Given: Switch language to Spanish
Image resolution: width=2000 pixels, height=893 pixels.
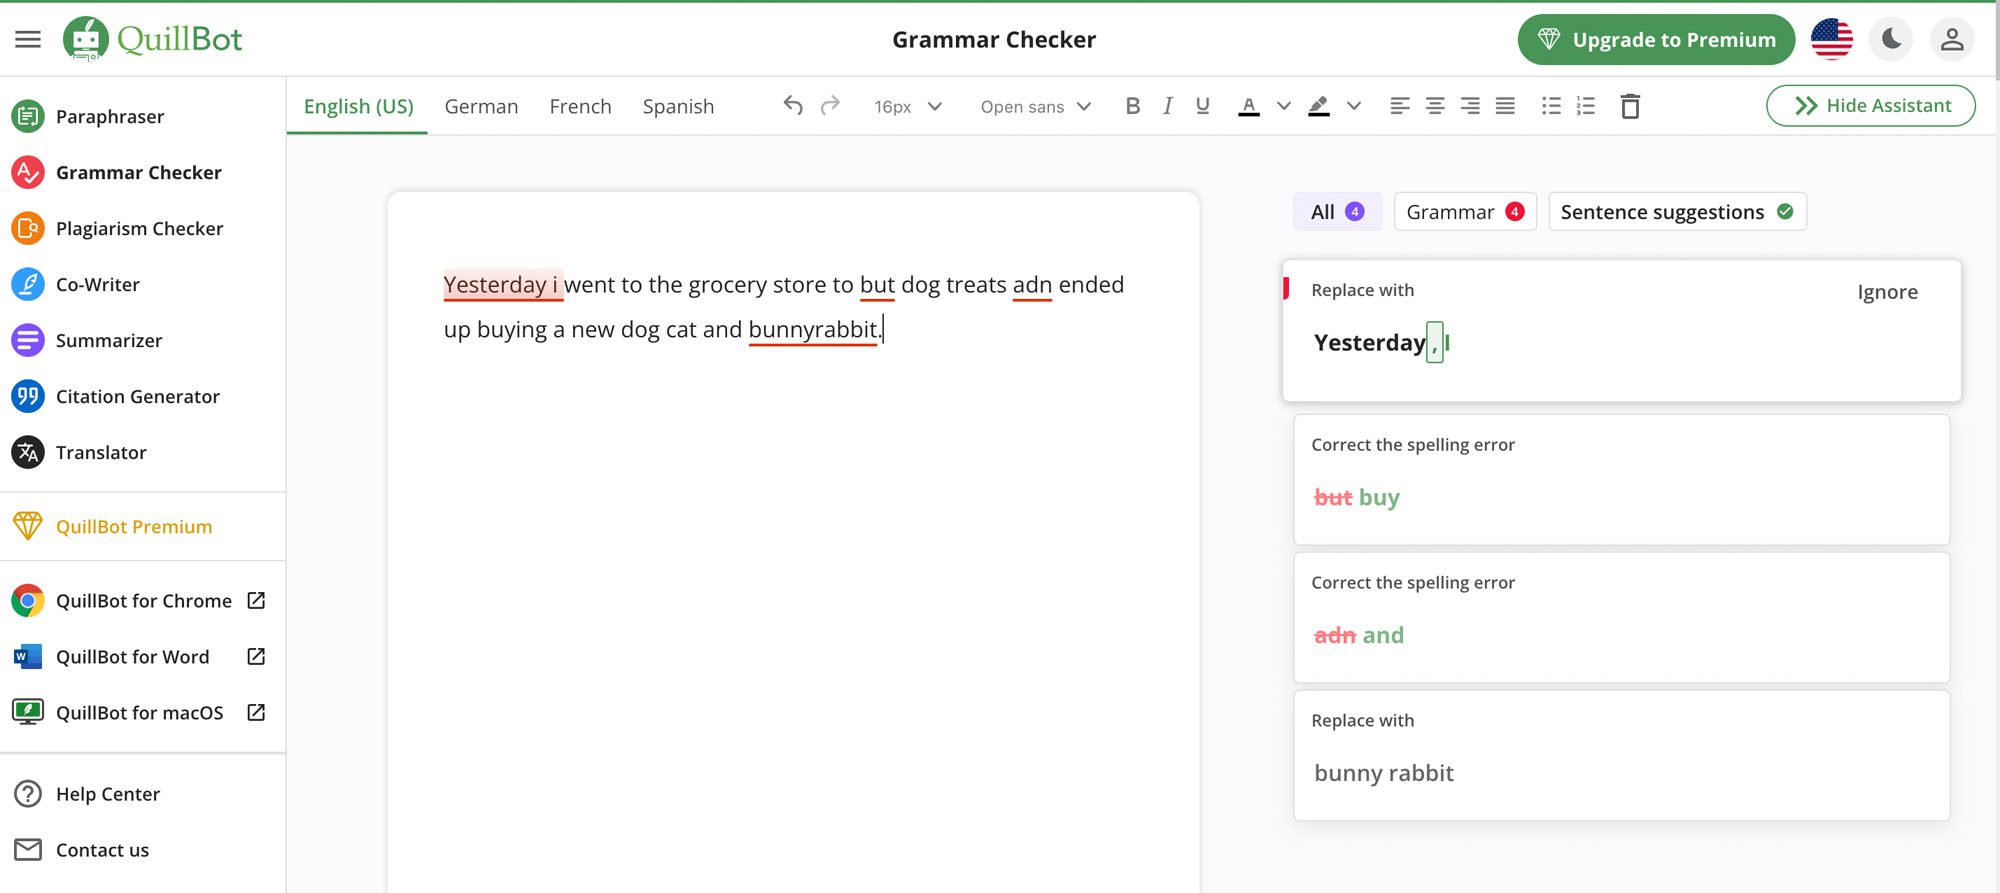Looking at the screenshot, I should (x=678, y=106).
